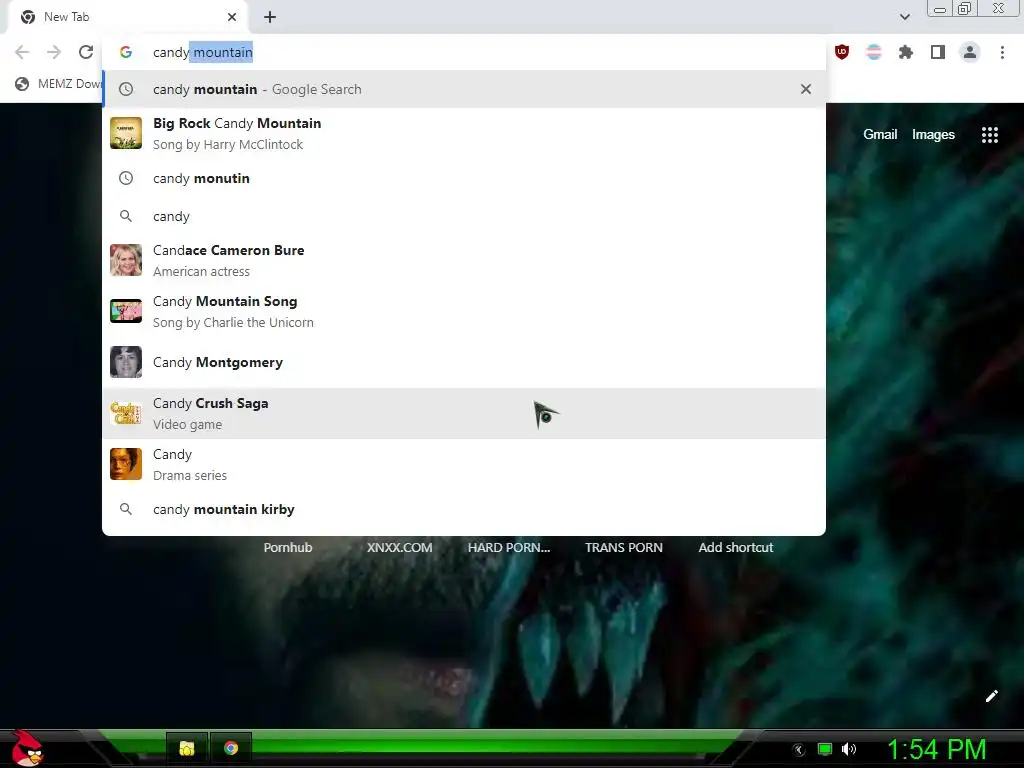The image size is (1024, 768).
Task: Click the browser back arrow
Action: pyautogui.click(x=22, y=52)
